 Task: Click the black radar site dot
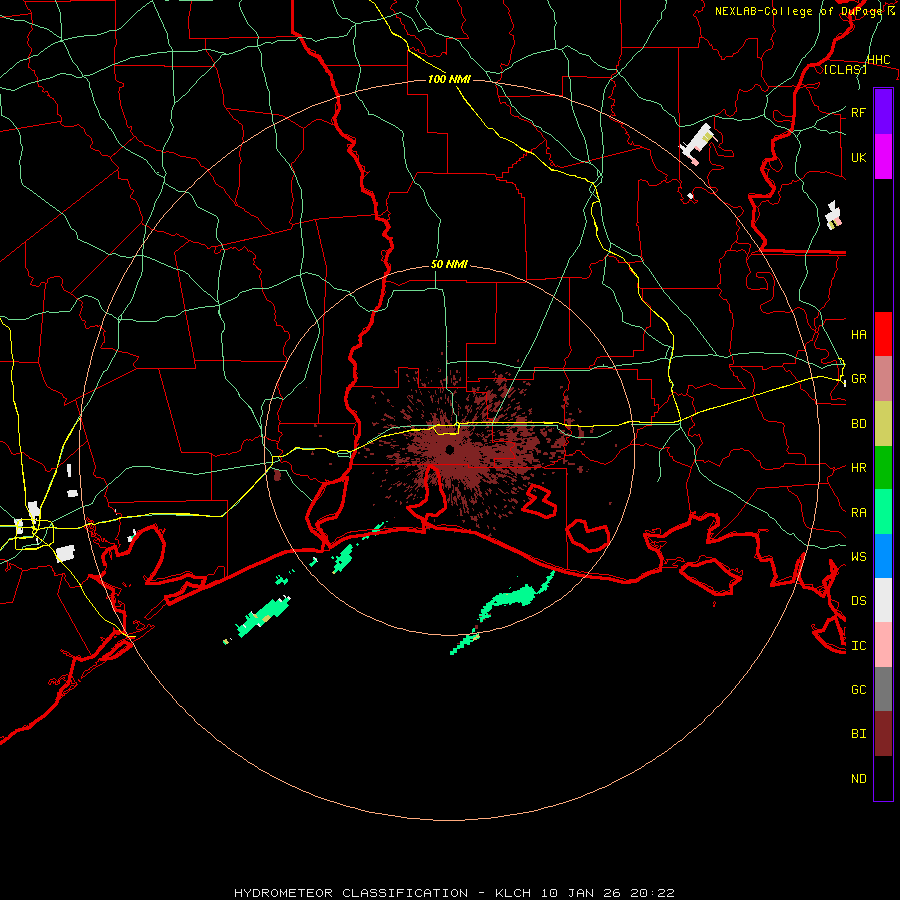[450, 449]
